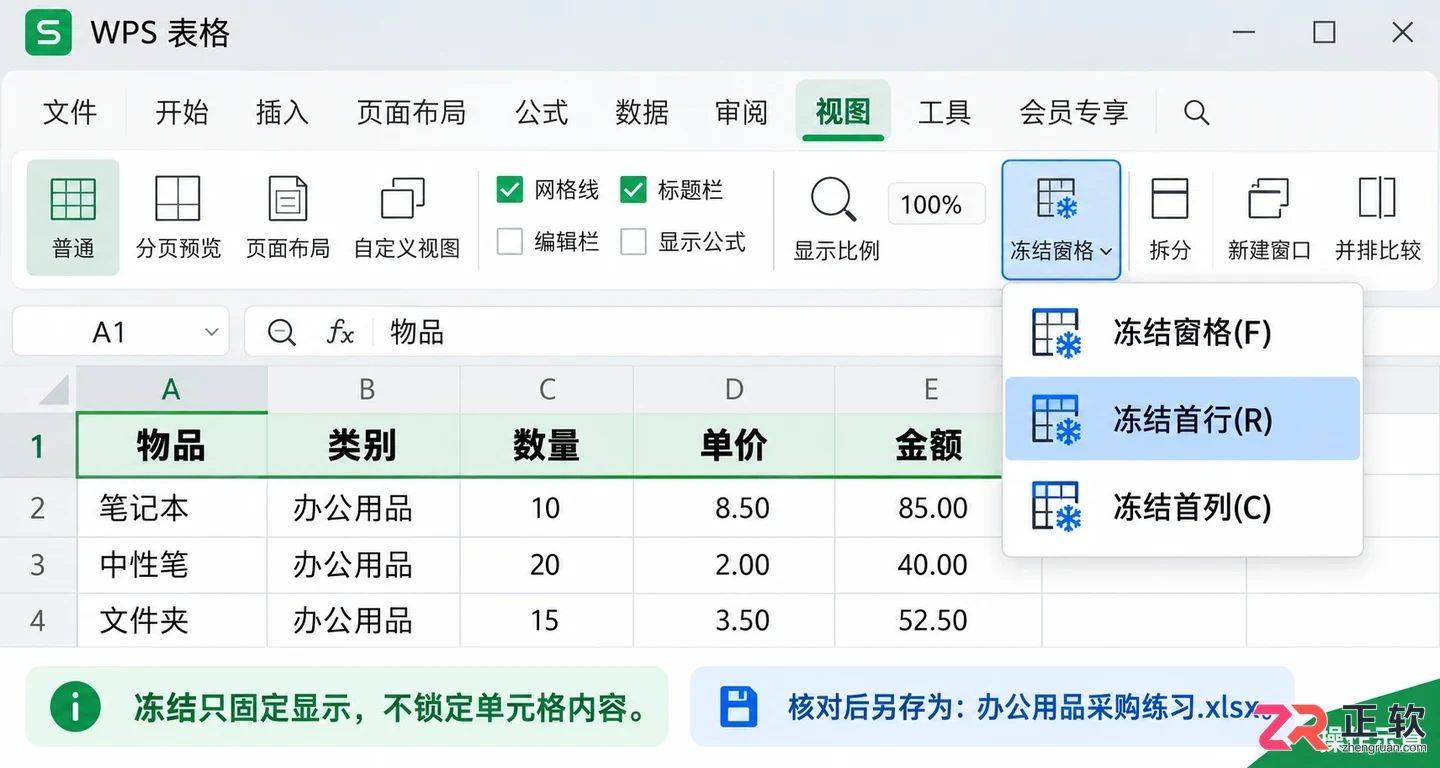Screen dimensions: 1440x768
Task: Choose 冻结首列(C) from the menu
Action: [x=1182, y=507]
